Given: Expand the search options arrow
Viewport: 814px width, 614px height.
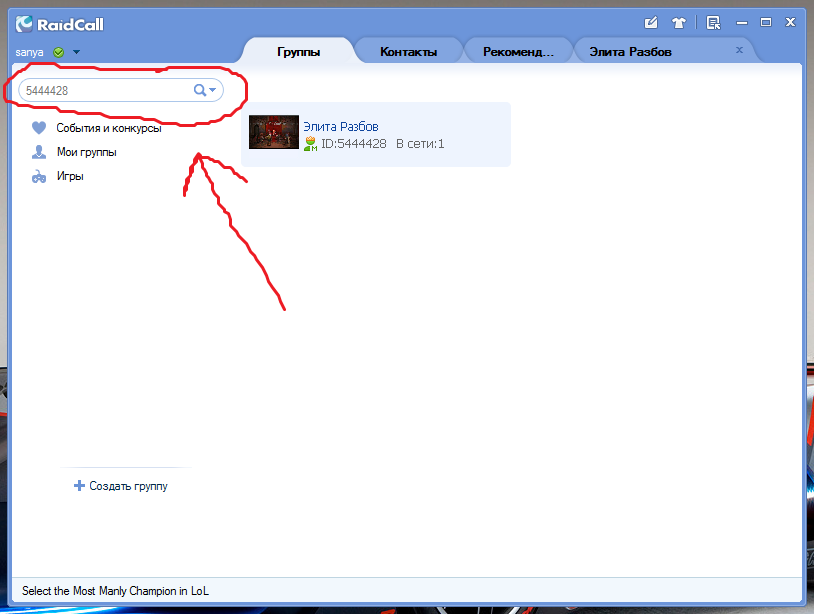Looking at the screenshot, I should (x=212, y=90).
